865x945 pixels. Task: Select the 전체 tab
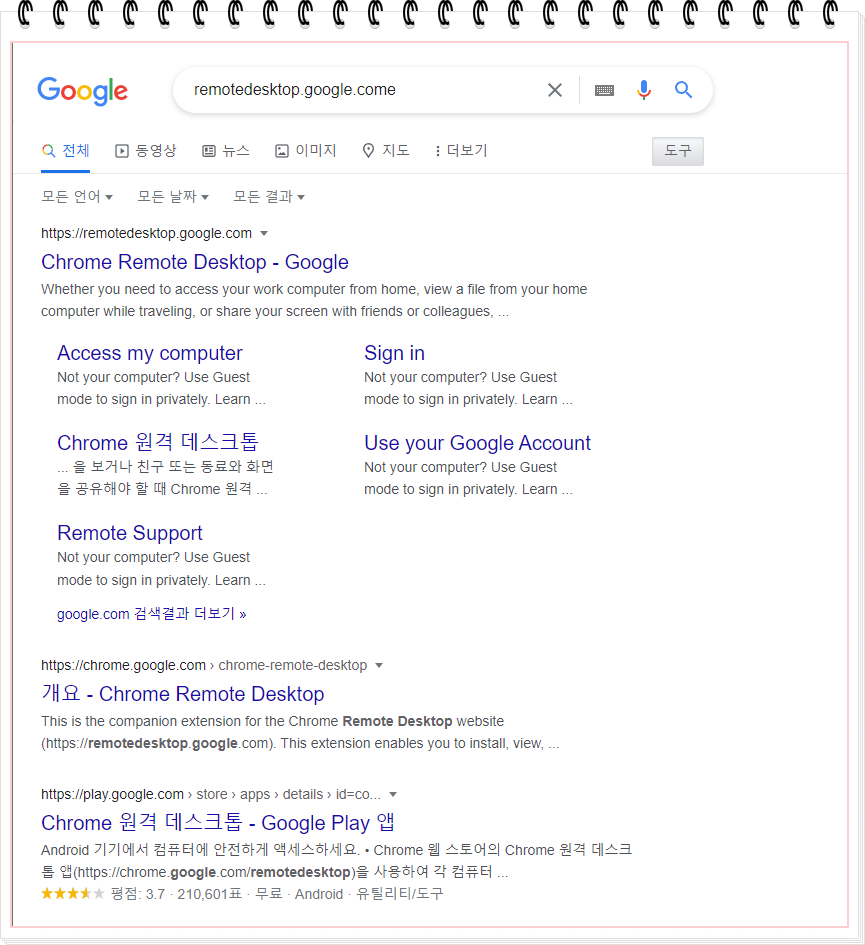[66, 151]
